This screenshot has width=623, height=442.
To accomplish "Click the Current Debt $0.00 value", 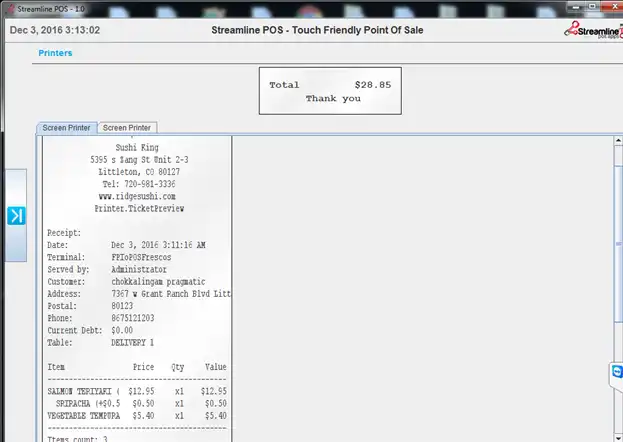I will 122,331.
